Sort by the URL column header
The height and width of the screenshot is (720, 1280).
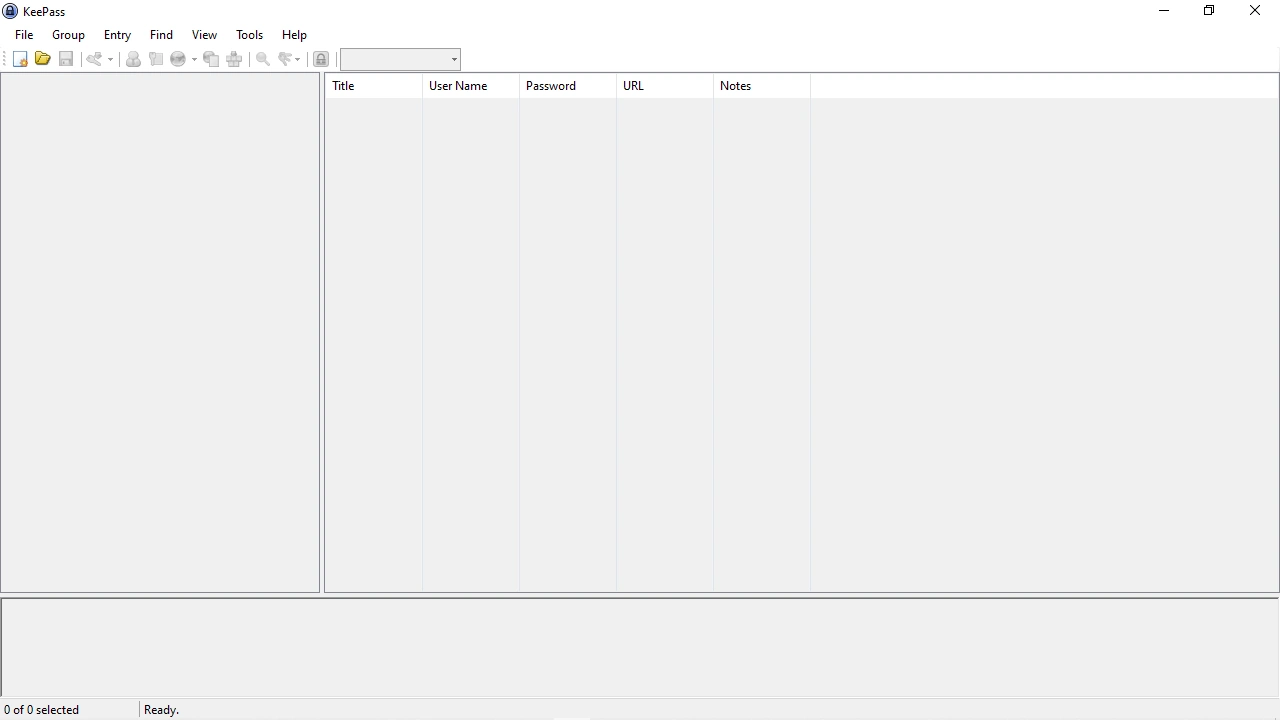[x=665, y=86]
